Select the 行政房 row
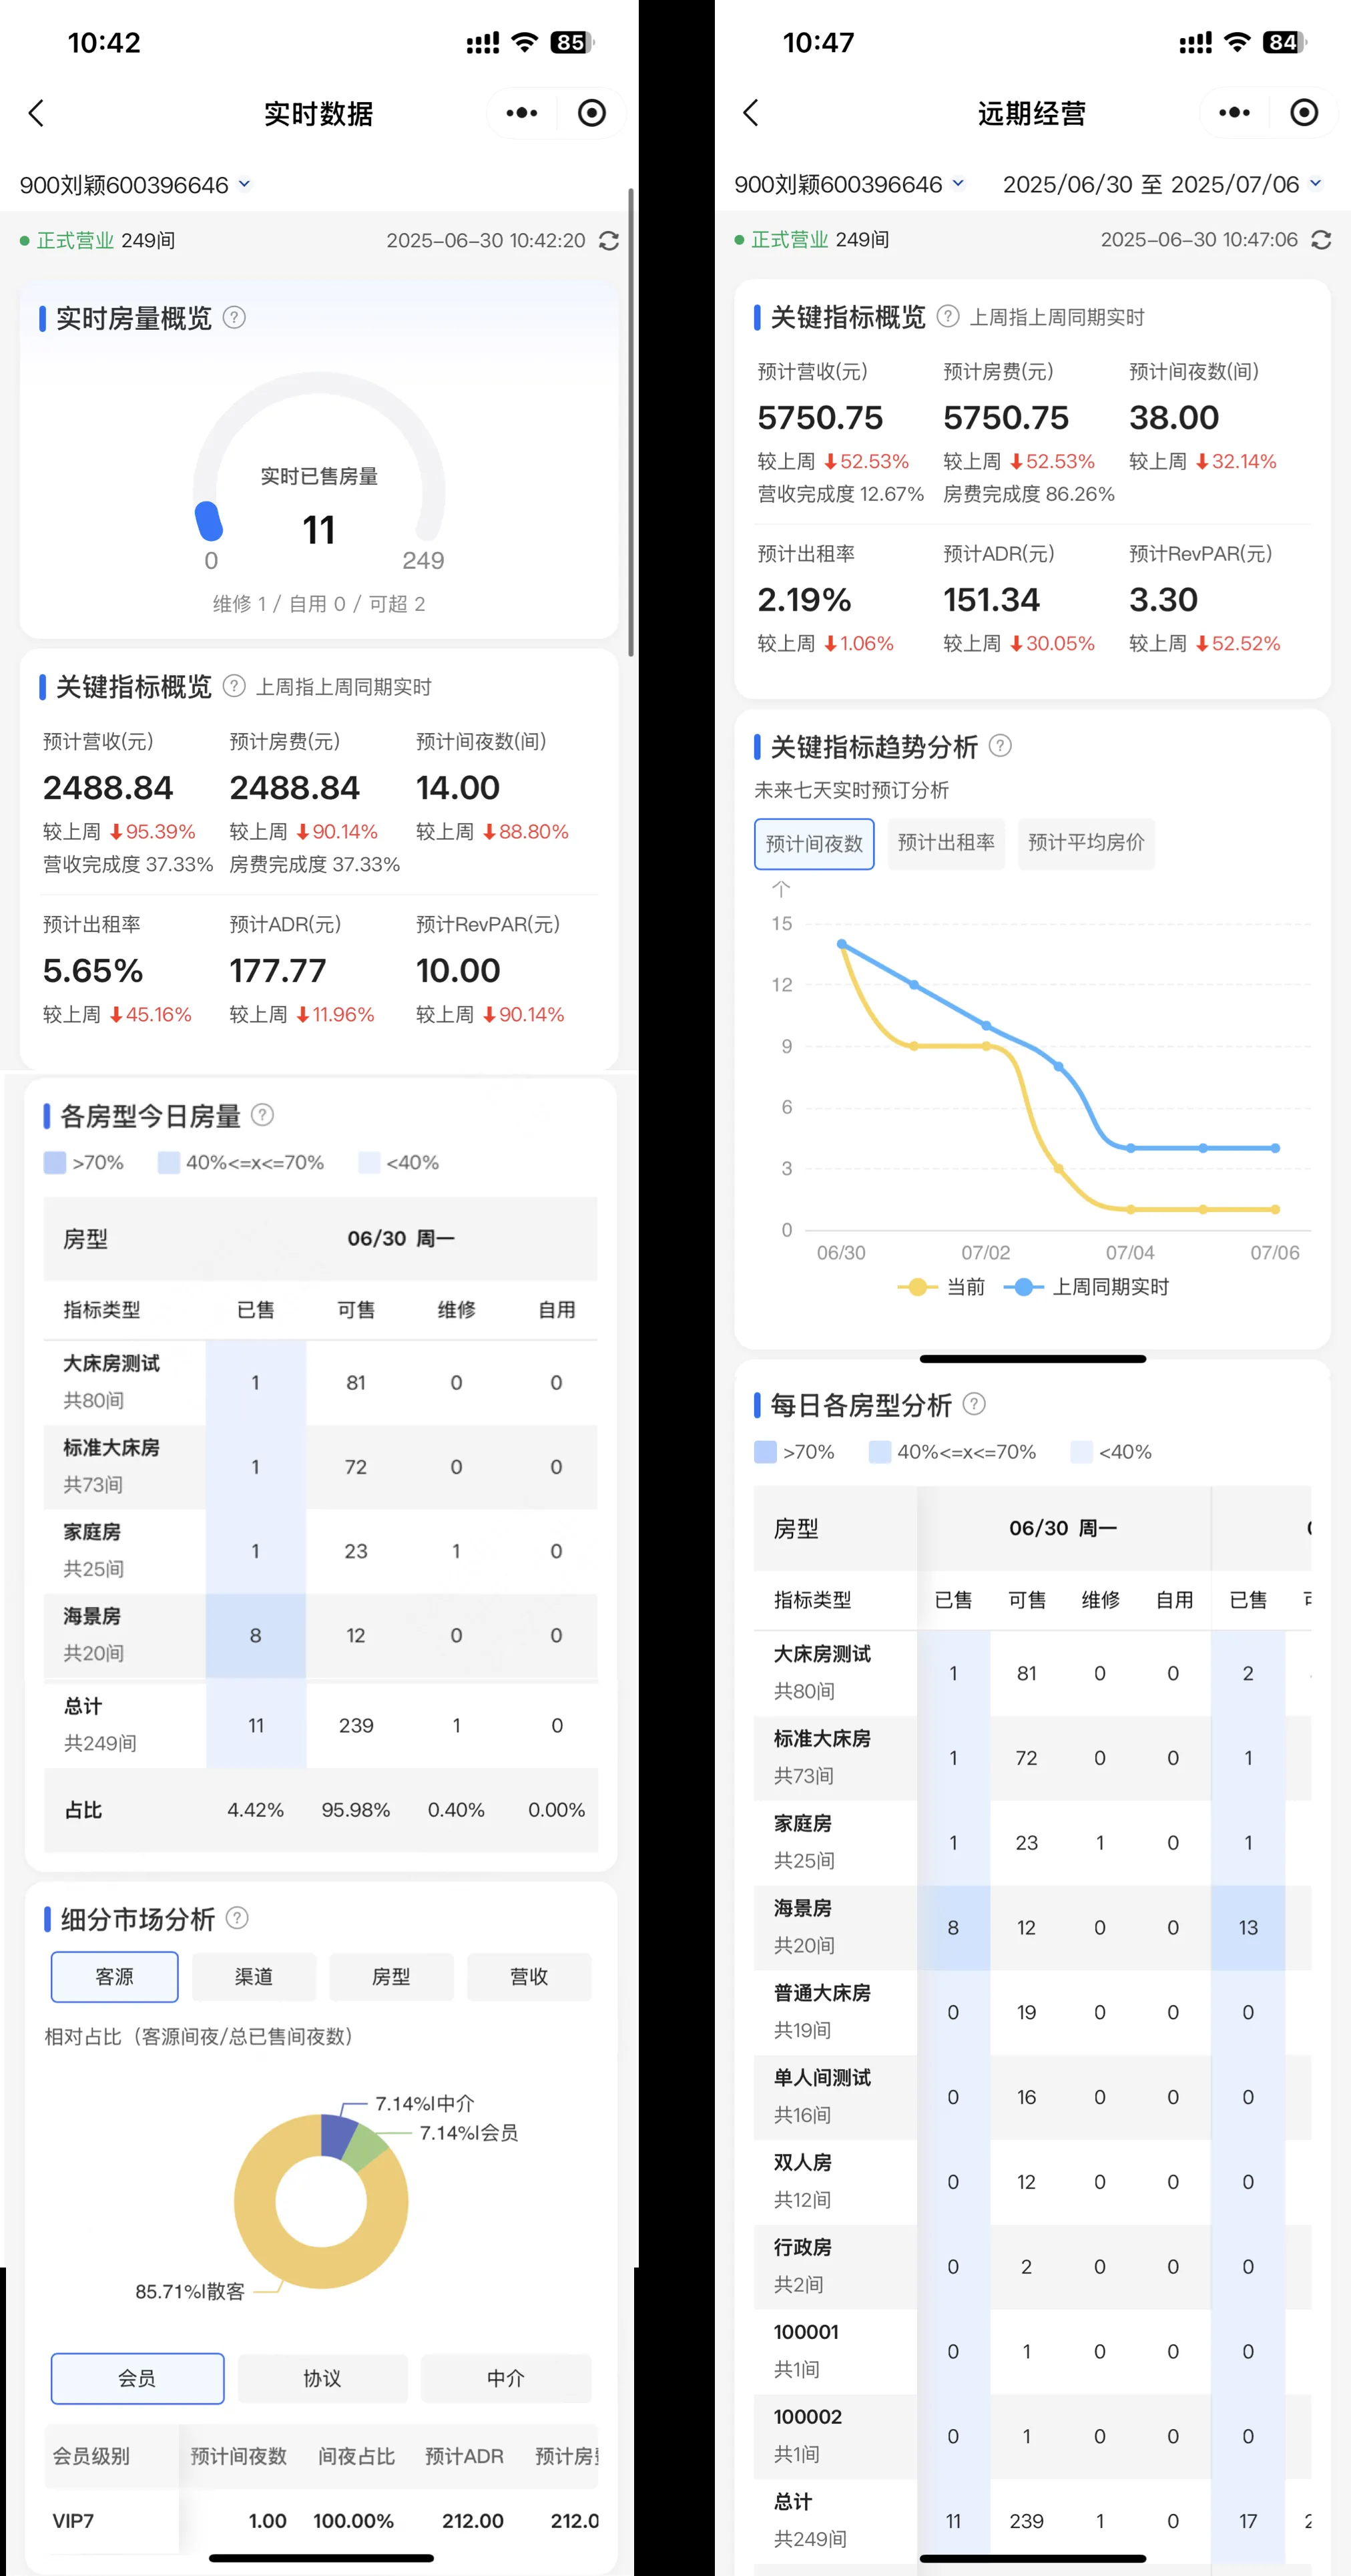This screenshot has height=2576, width=1351. [1032, 2266]
